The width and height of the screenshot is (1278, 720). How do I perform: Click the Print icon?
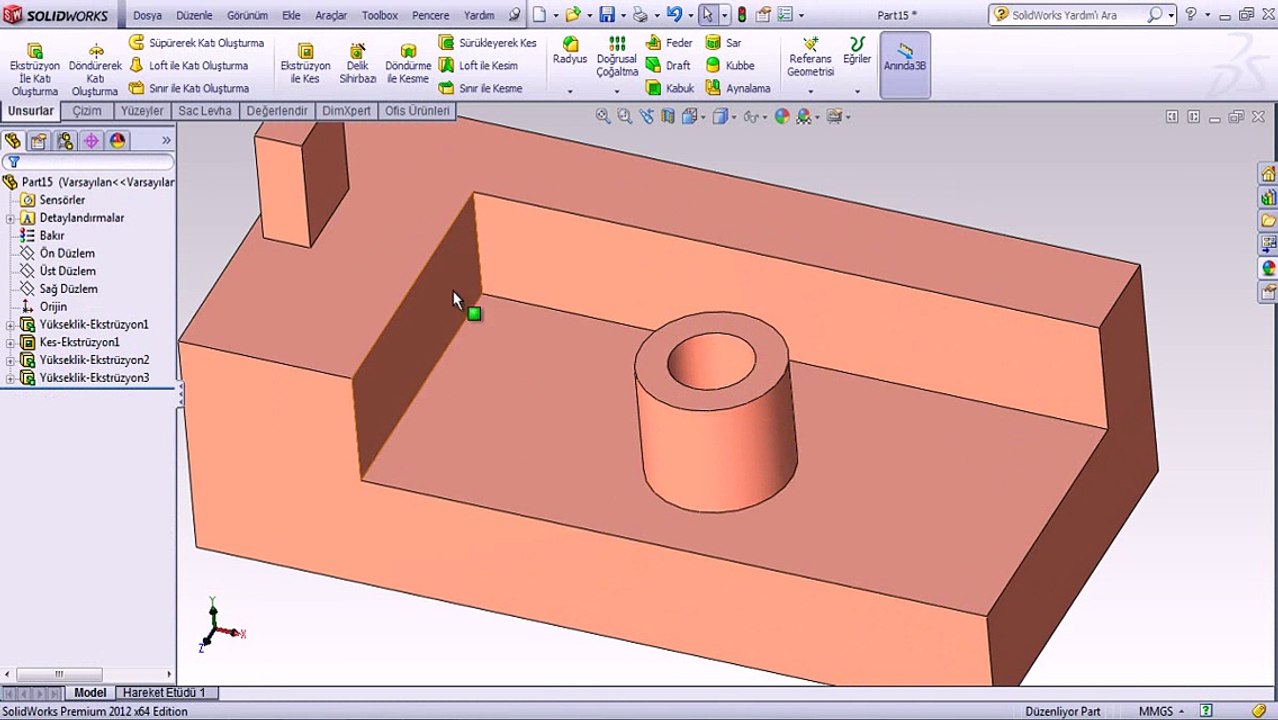point(640,15)
